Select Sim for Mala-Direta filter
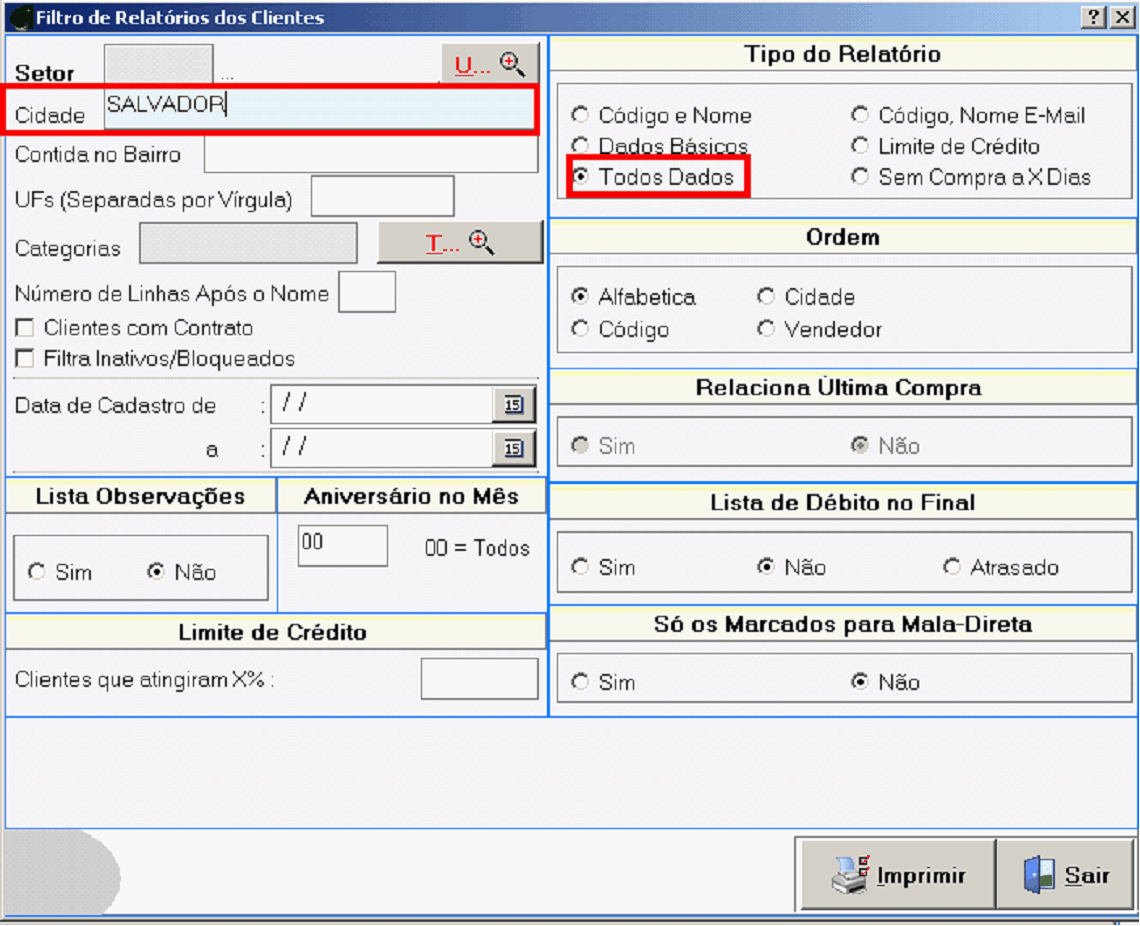 pos(580,682)
